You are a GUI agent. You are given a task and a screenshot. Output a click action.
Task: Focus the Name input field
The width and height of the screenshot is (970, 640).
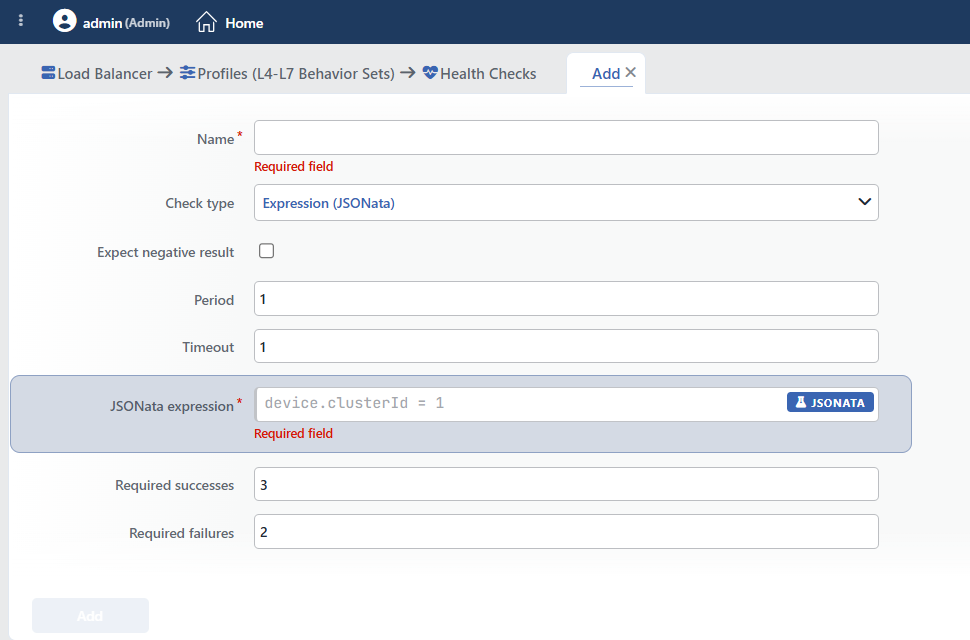[x=566, y=137]
